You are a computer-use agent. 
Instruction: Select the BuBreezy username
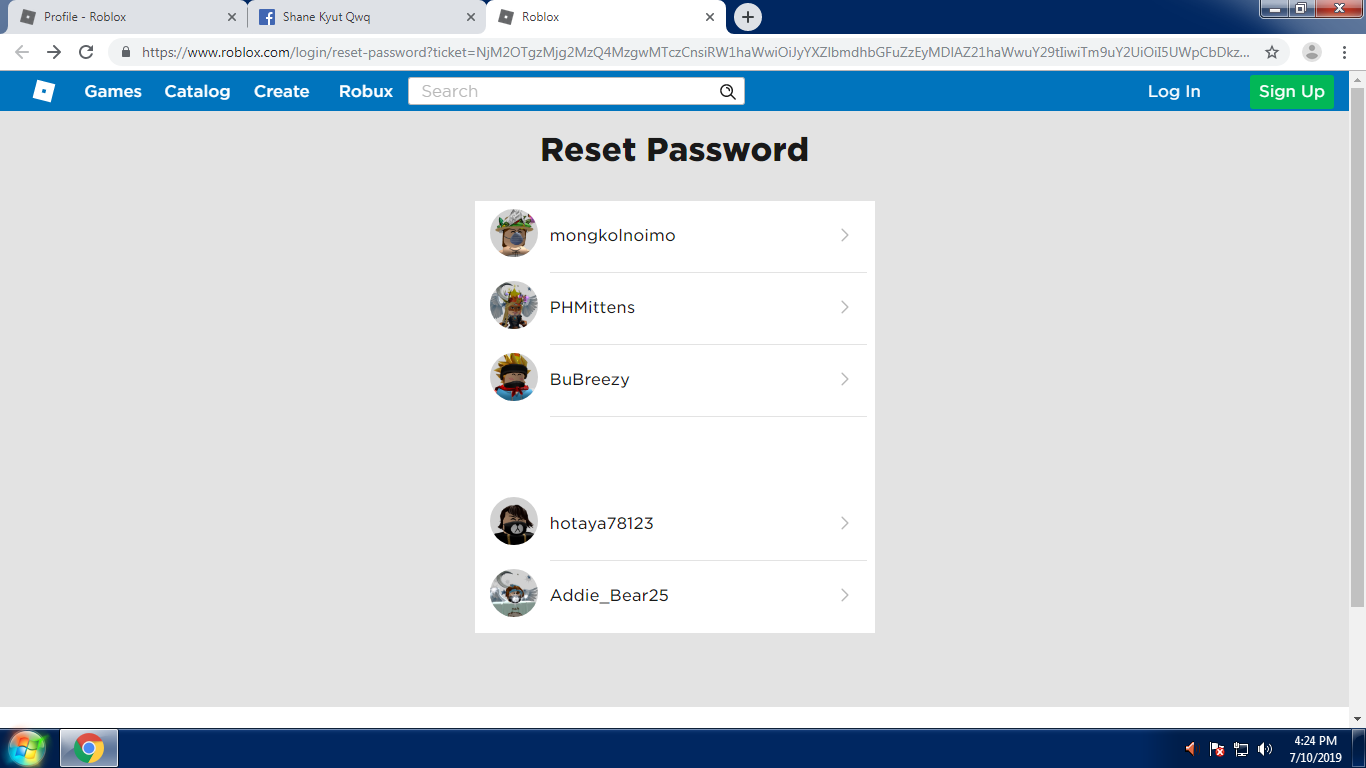tap(589, 379)
